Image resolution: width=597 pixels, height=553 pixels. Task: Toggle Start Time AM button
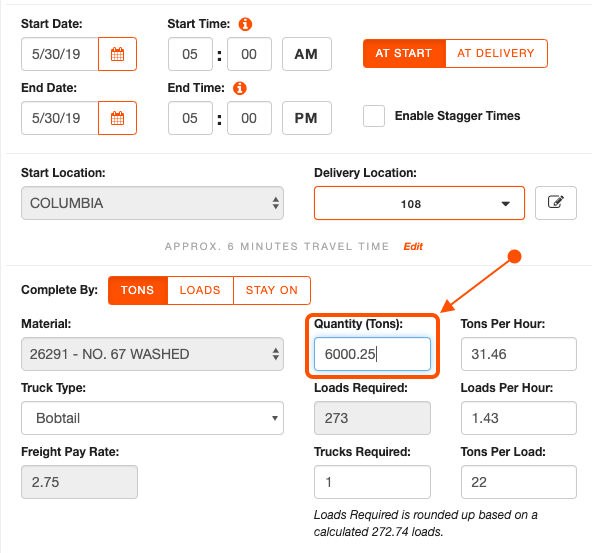(x=306, y=54)
